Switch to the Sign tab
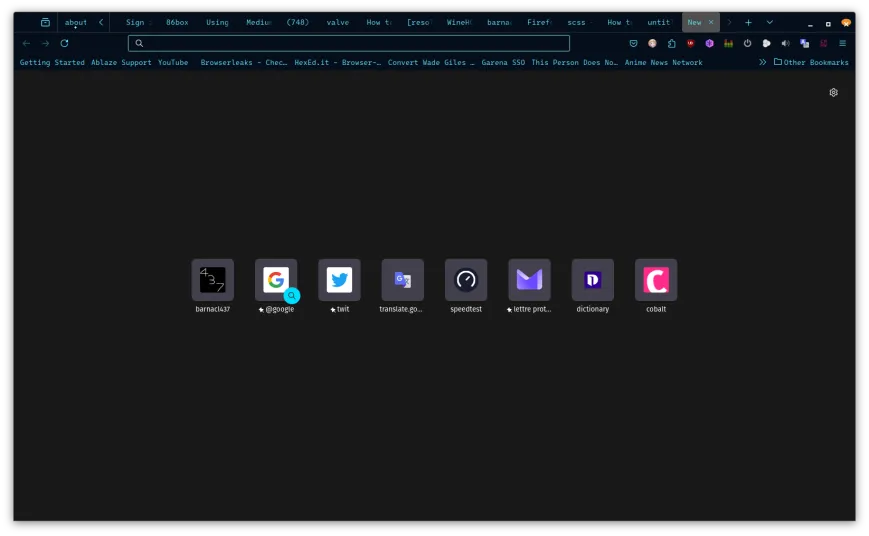 pyautogui.click(x=137, y=23)
